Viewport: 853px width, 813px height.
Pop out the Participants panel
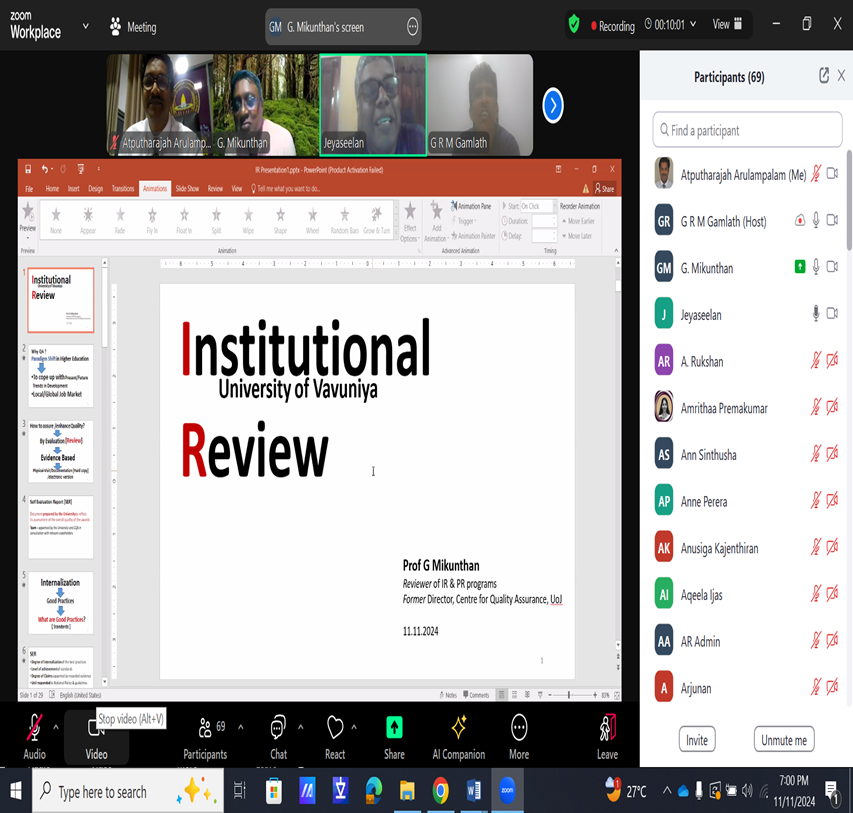823,76
